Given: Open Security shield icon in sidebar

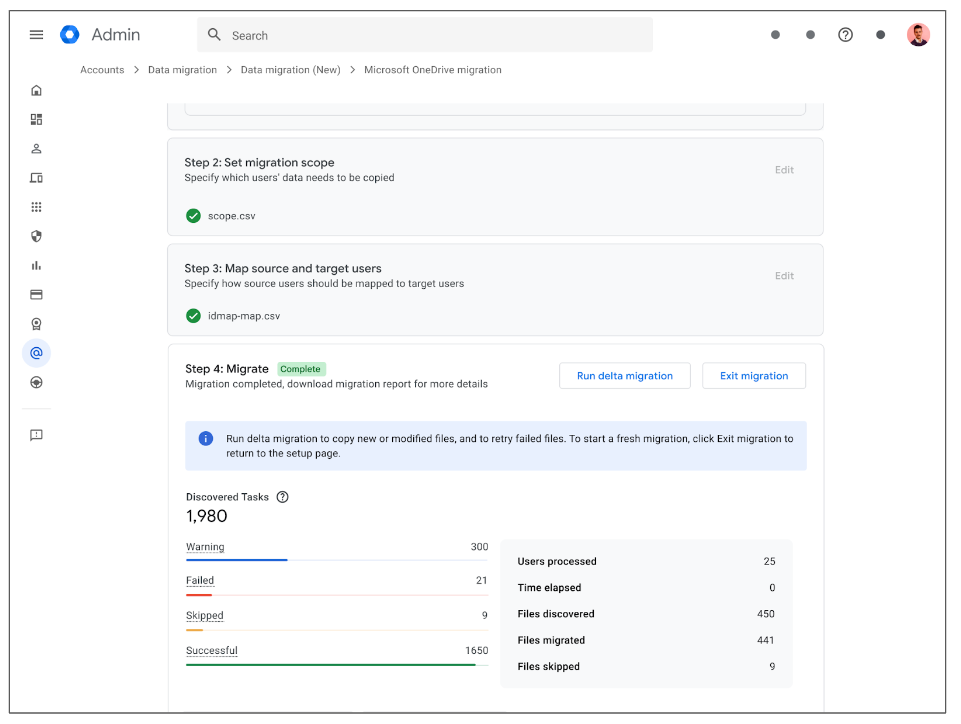Looking at the screenshot, I should [36, 236].
